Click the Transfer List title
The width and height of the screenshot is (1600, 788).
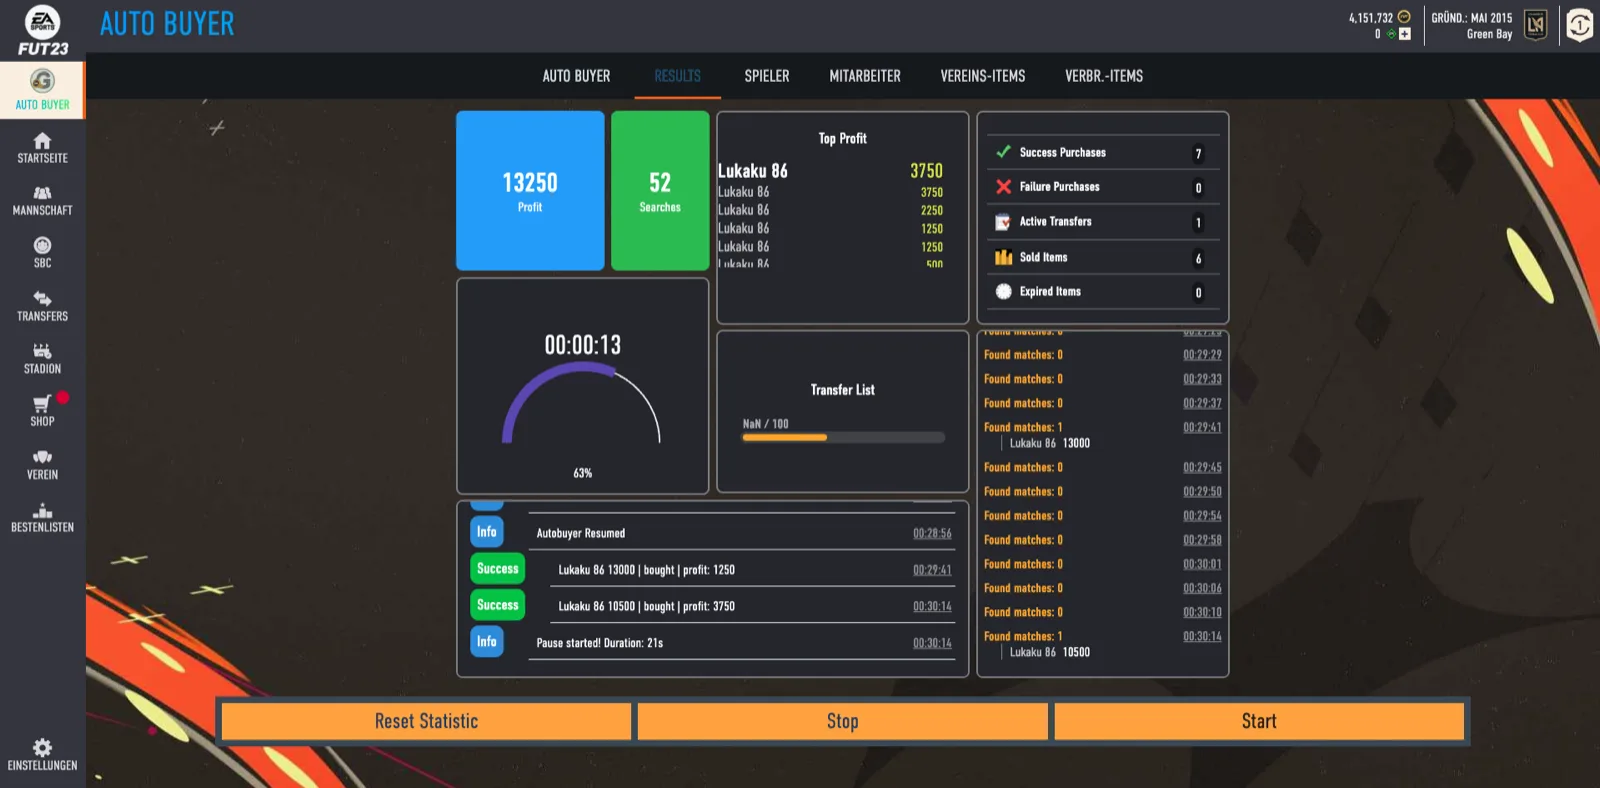tap(843, 390)
